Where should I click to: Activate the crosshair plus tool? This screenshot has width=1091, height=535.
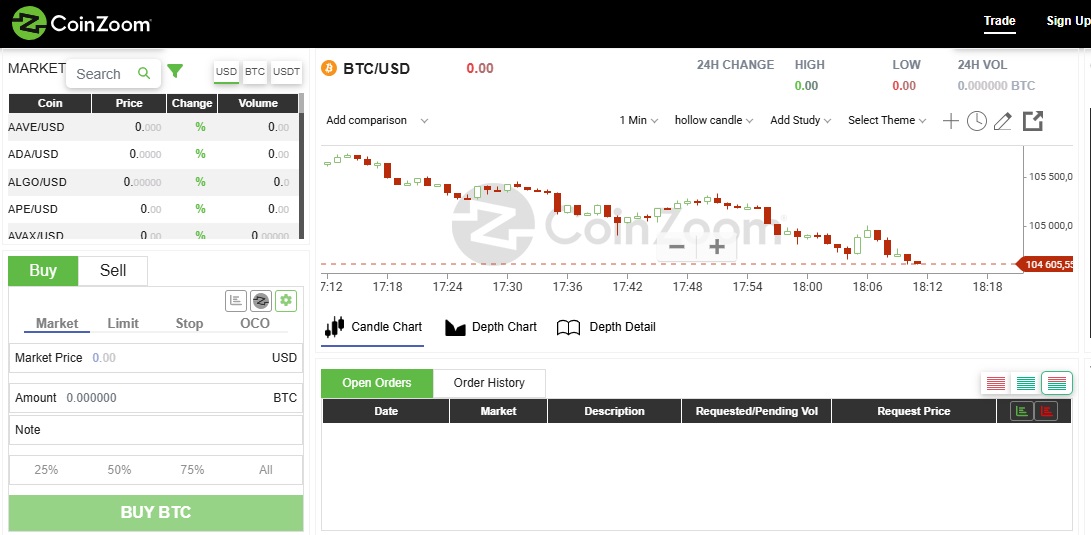click(x=950, y=121)
